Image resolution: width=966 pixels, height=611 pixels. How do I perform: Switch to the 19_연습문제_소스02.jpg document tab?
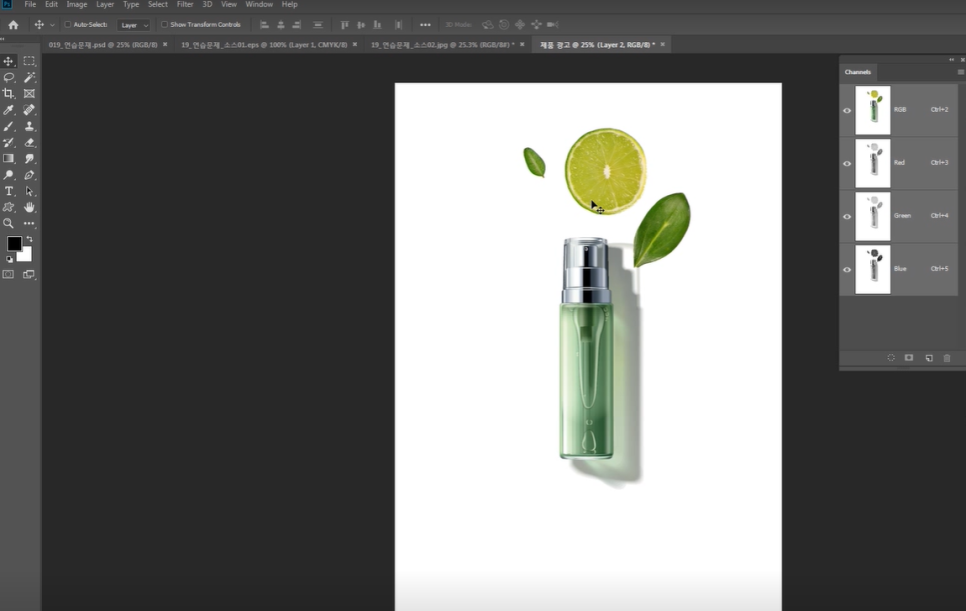click(442, 45)
